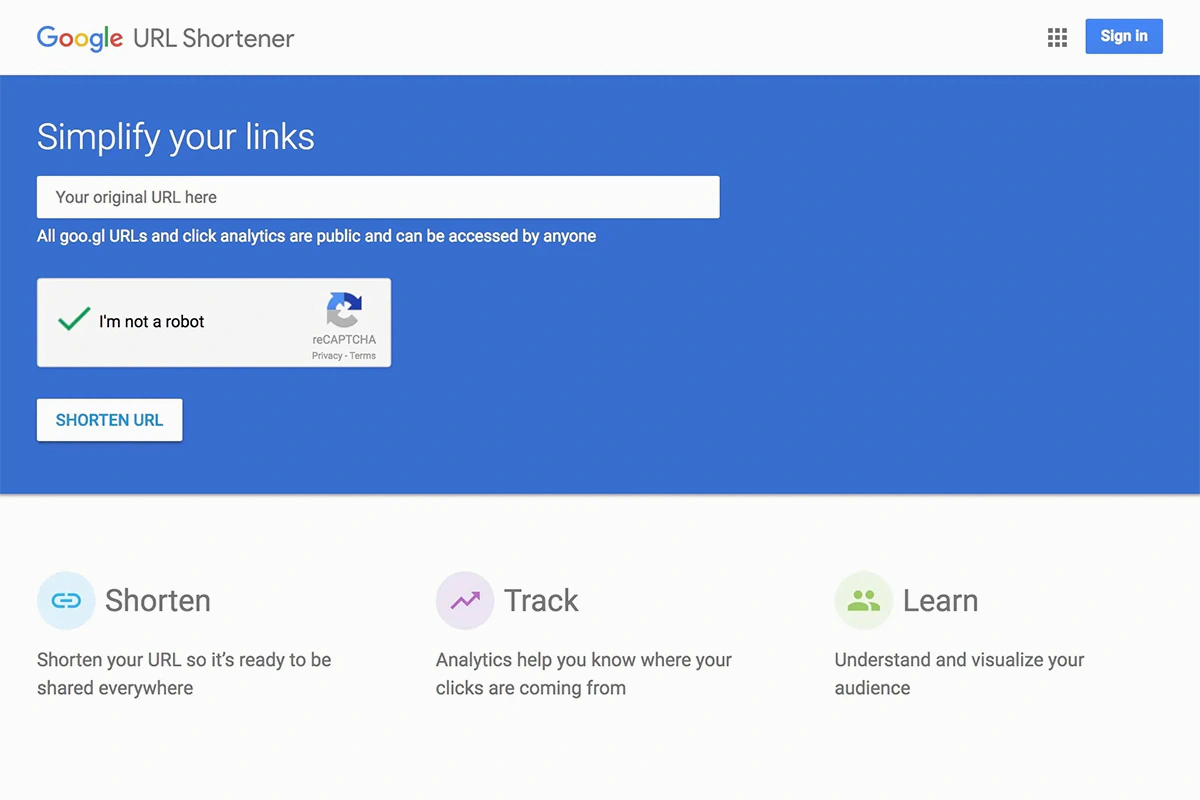Click the 'Shorten your URL so it's ready' text
Image resolution: width=1200 pixels, height=800 pixels.
click(184, 674)
